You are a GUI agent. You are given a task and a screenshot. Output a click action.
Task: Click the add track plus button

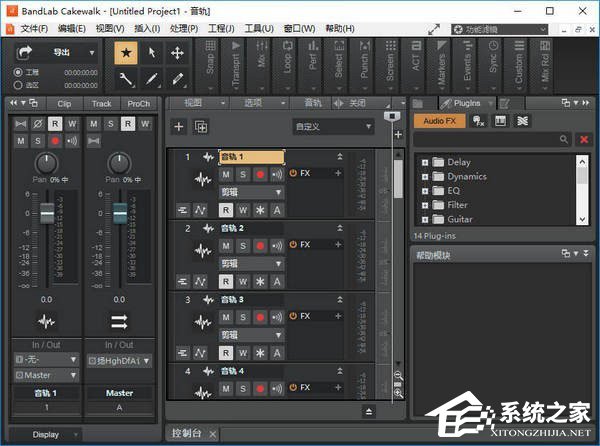(179, 127)
